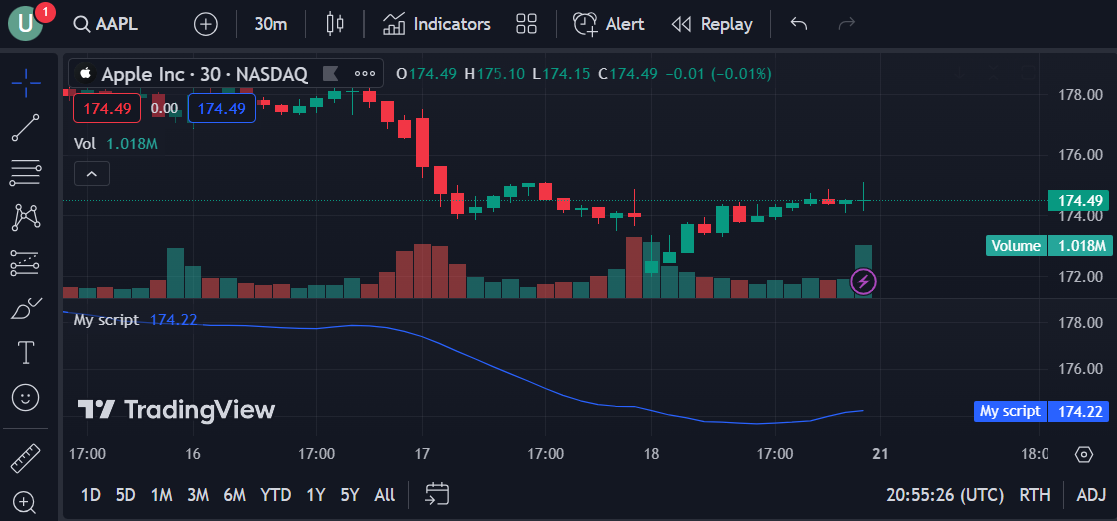
Task: Add a symbol with the plus icon
Action: tap(206, 24)
